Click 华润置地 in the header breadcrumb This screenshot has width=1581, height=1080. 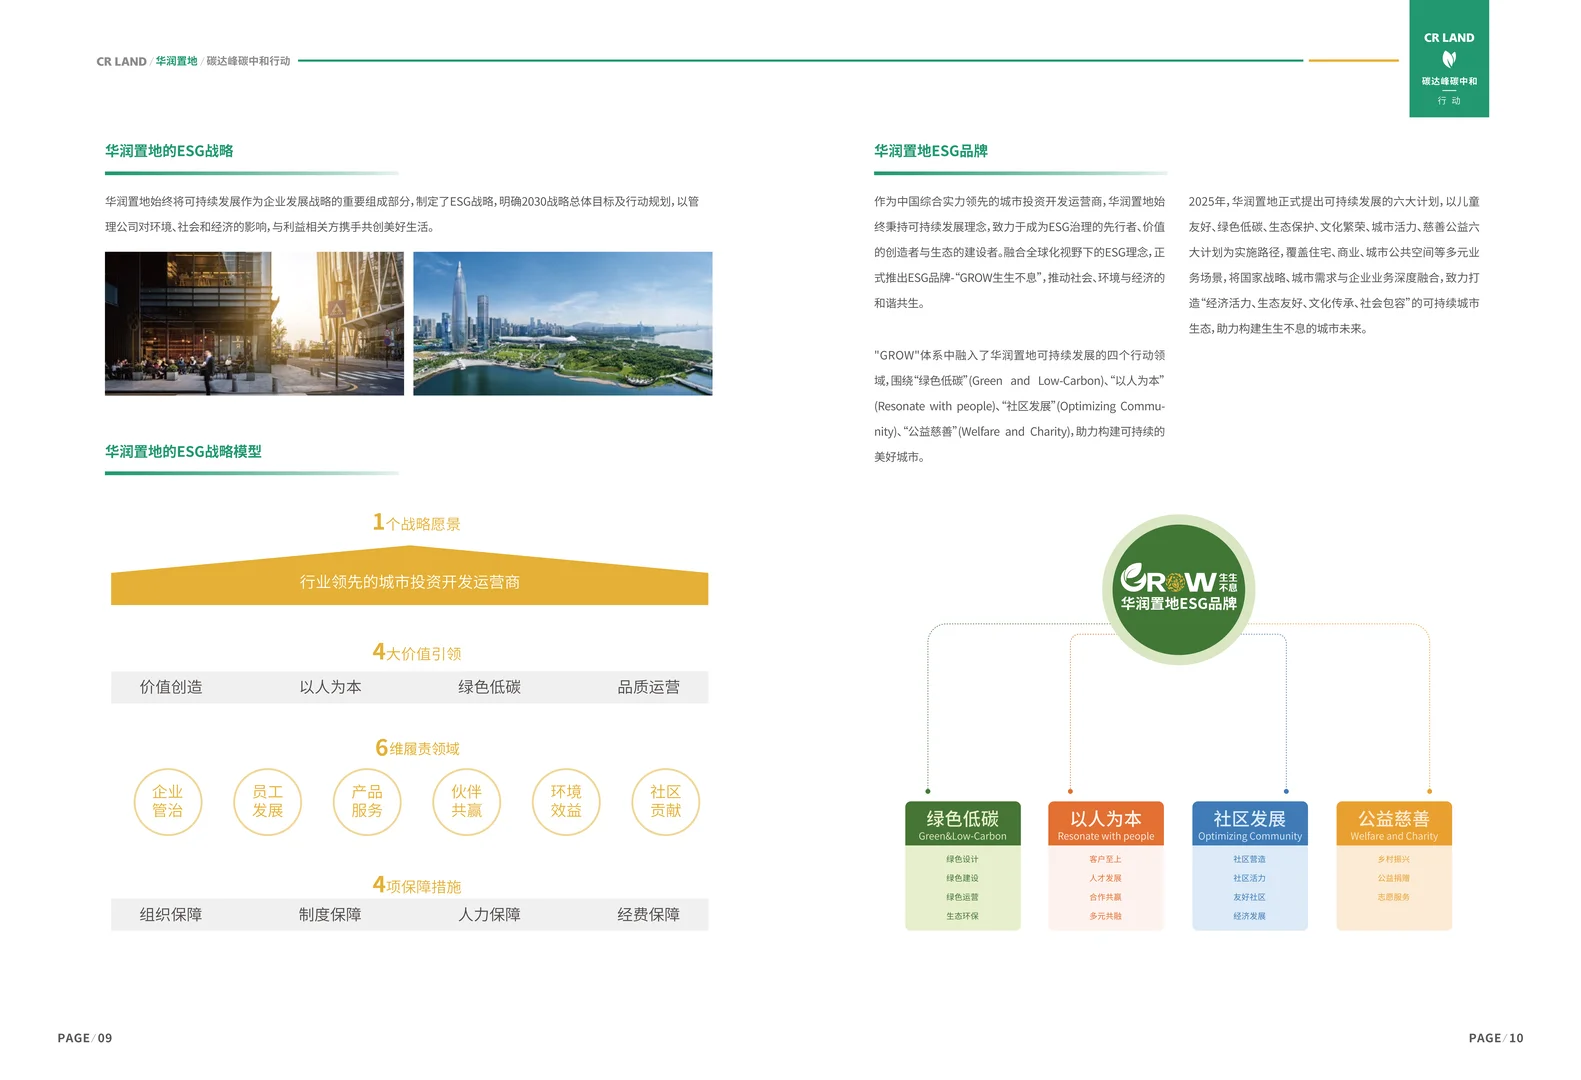[x=176, y=61]
